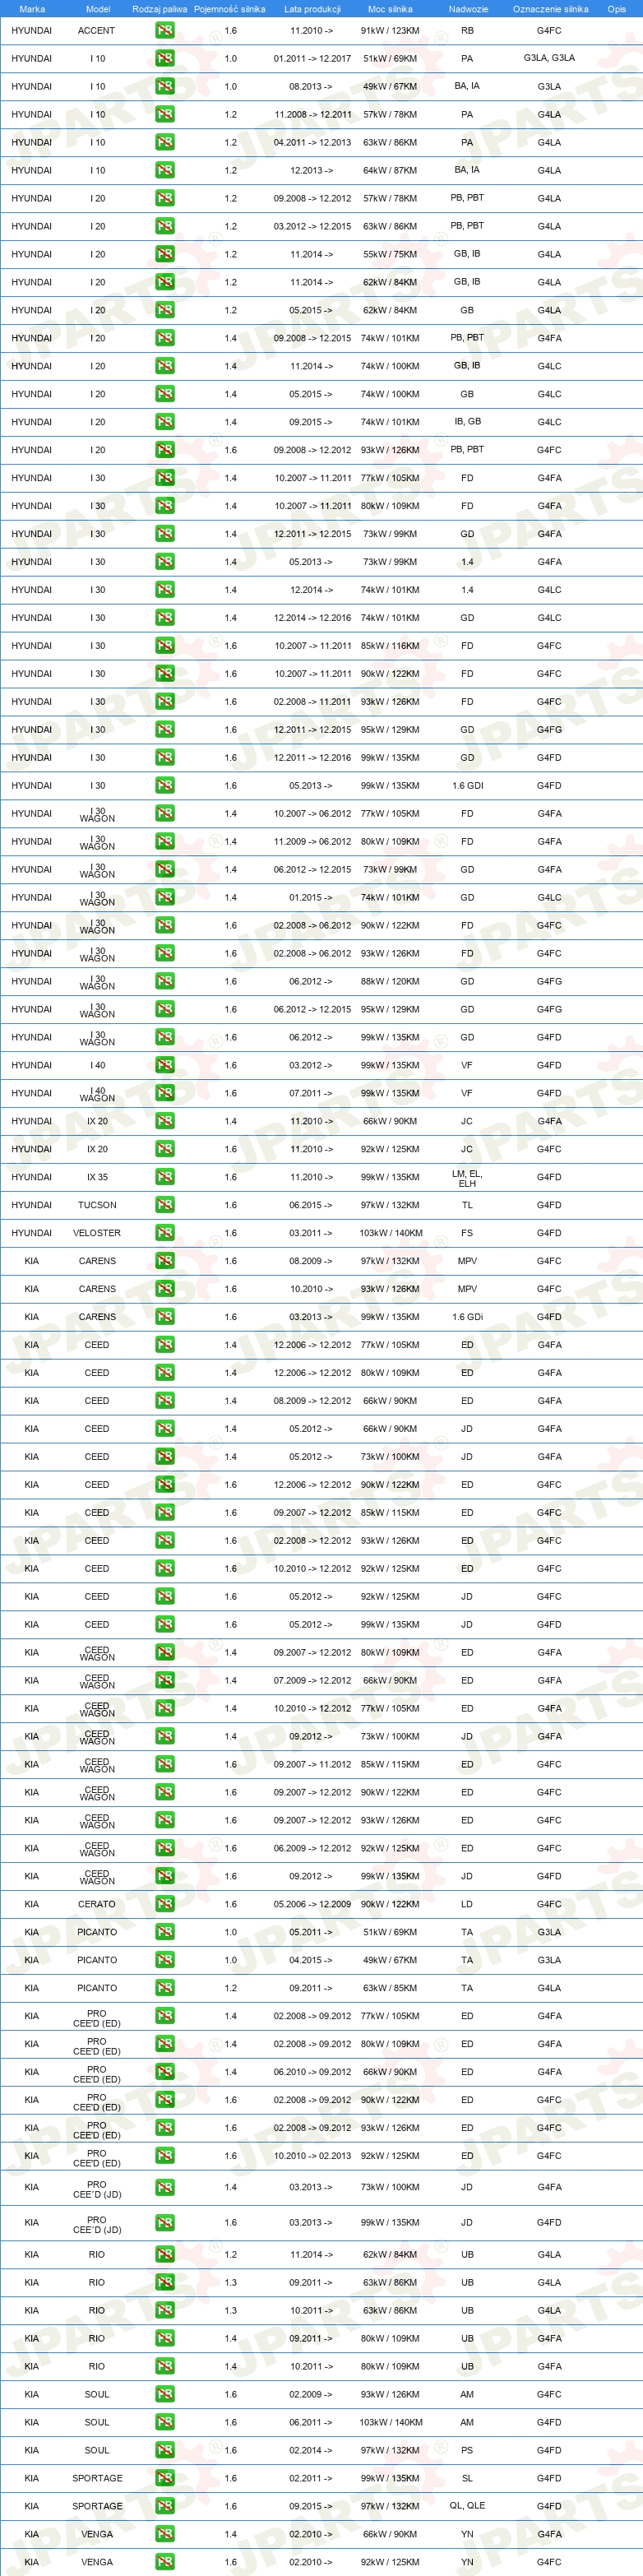Image resolution: width=643 pixels, height=2576 pixels.
Task: Select the CERATO model cell
Action: point(97,1904)
